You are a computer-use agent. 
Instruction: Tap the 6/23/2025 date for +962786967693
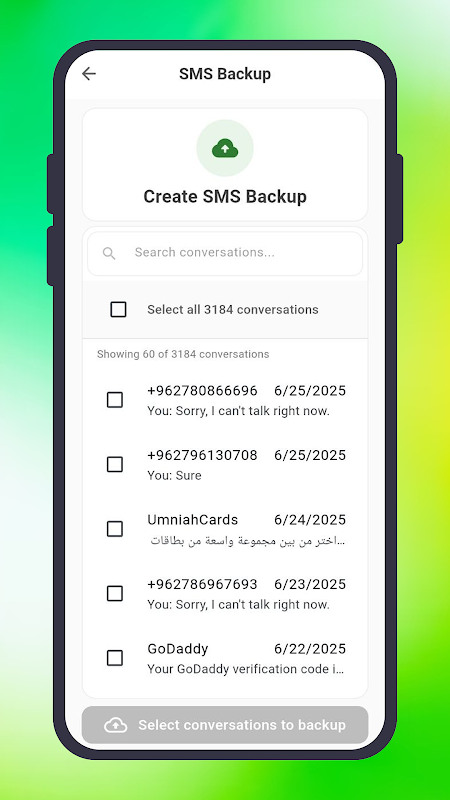(x=310, y=584)
